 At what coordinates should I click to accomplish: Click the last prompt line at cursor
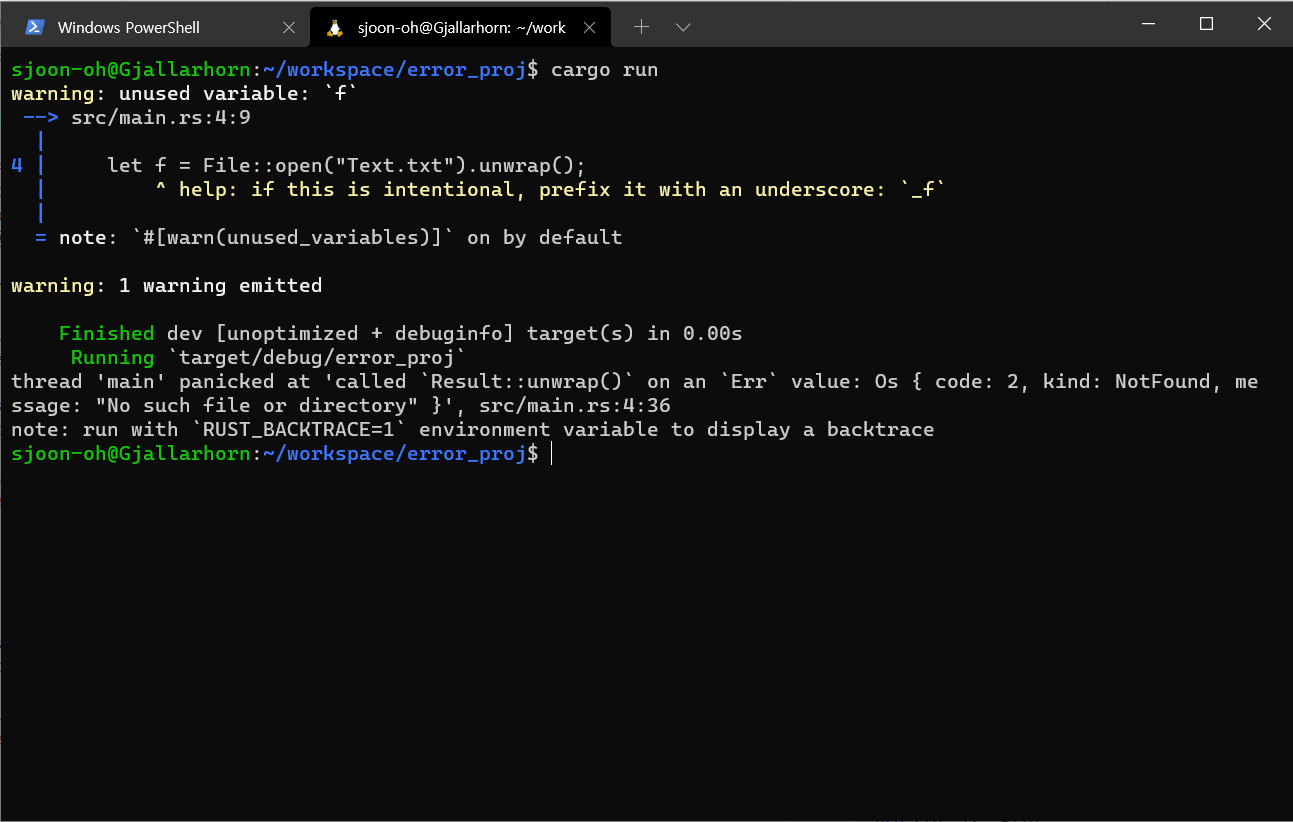click(281, 454)
